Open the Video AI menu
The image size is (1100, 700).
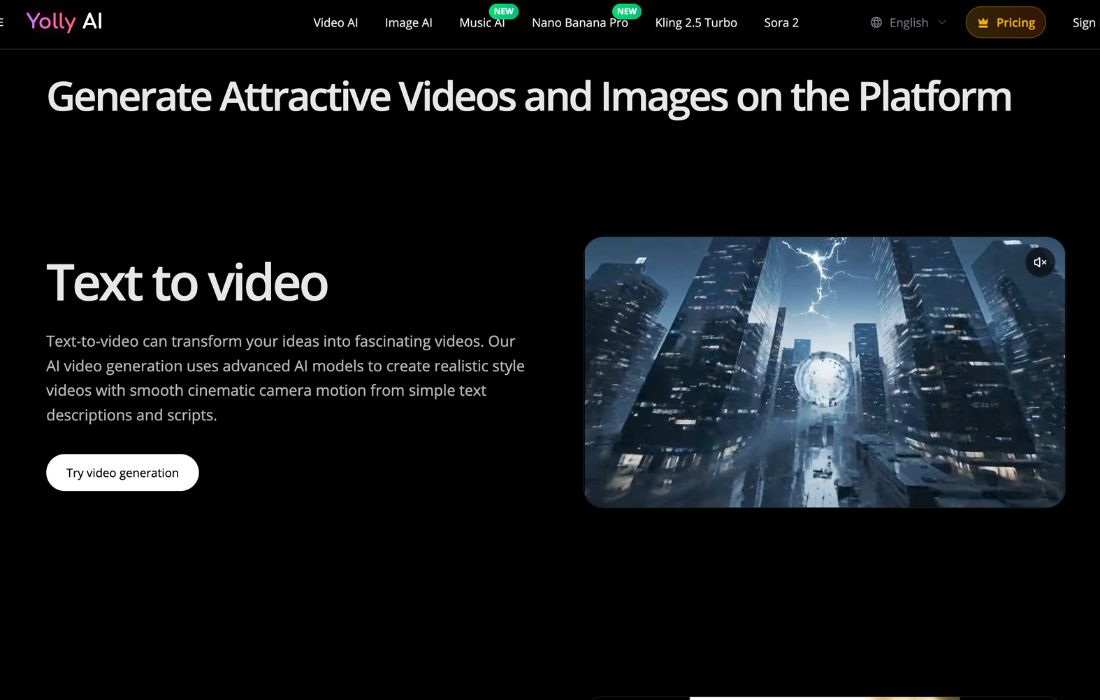tap(335, 23)
